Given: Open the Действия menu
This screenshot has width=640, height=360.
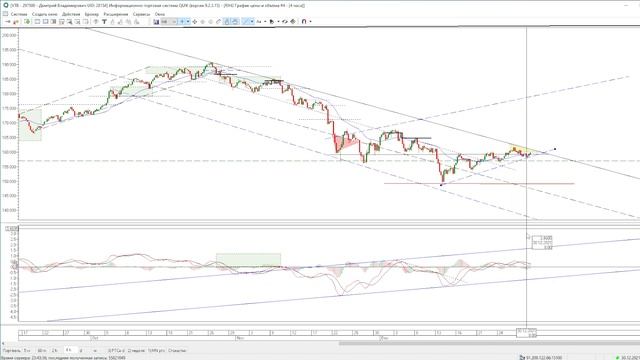Looking at the screenshot, I should point(71,14).
